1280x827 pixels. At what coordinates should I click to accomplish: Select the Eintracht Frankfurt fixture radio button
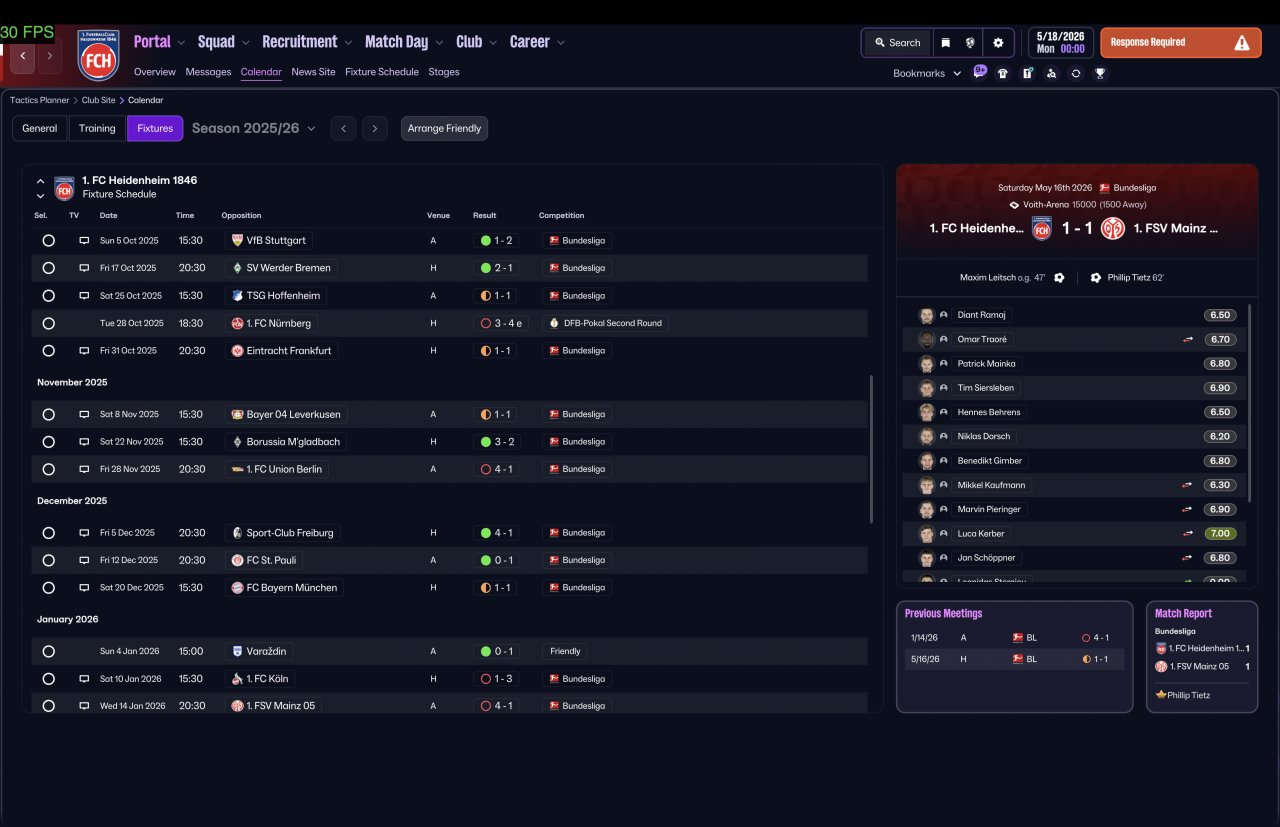coord(48,351)
